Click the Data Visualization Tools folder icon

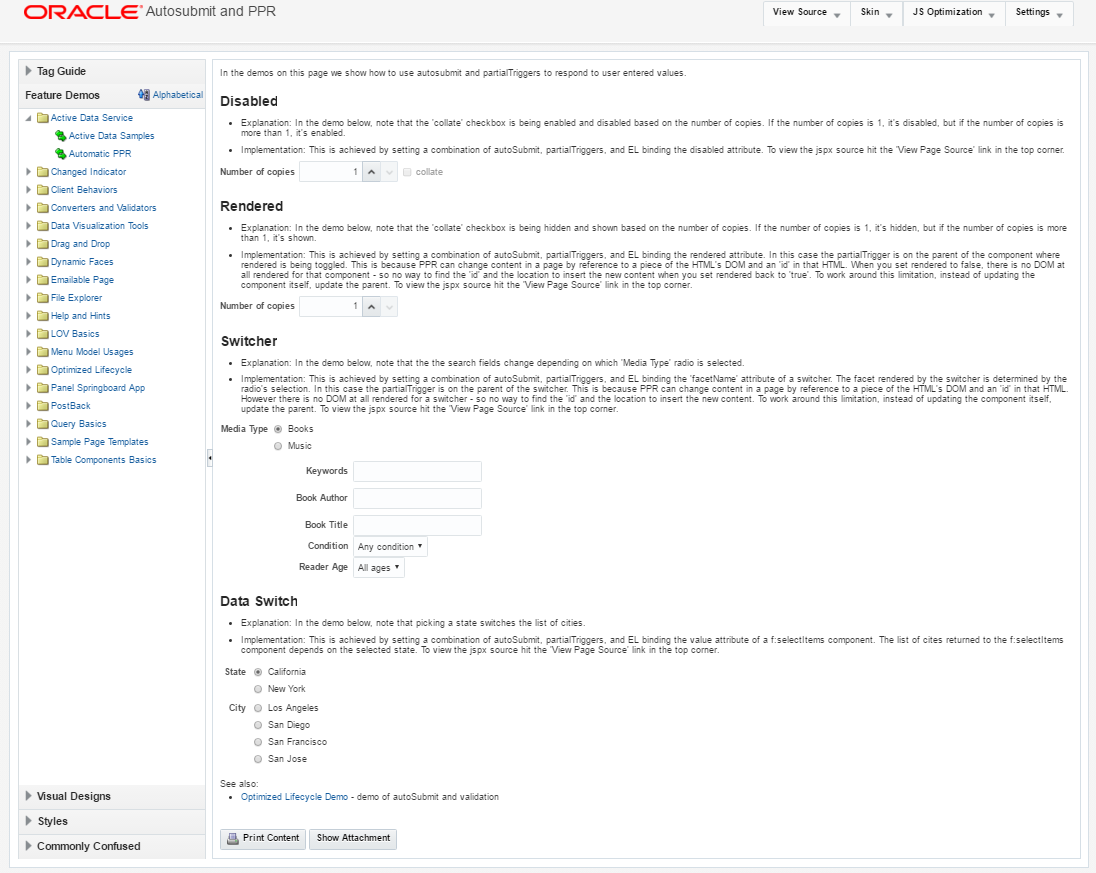point(43,226)
